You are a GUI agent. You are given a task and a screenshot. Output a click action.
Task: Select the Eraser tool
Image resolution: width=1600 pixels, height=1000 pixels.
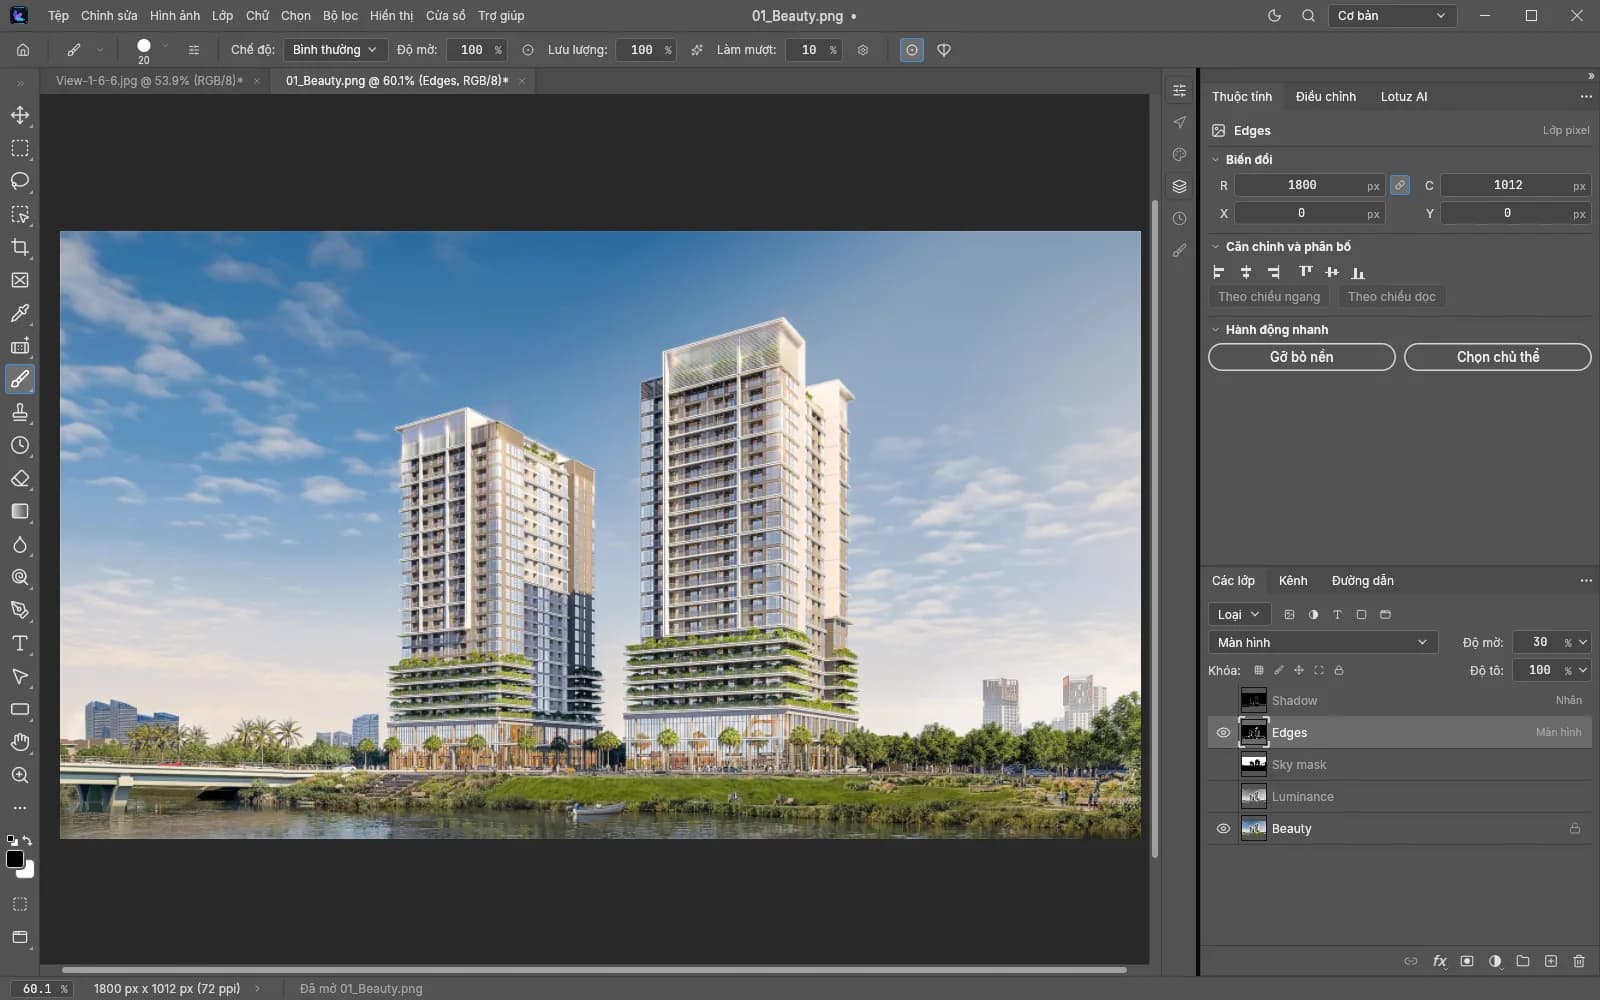20,478
